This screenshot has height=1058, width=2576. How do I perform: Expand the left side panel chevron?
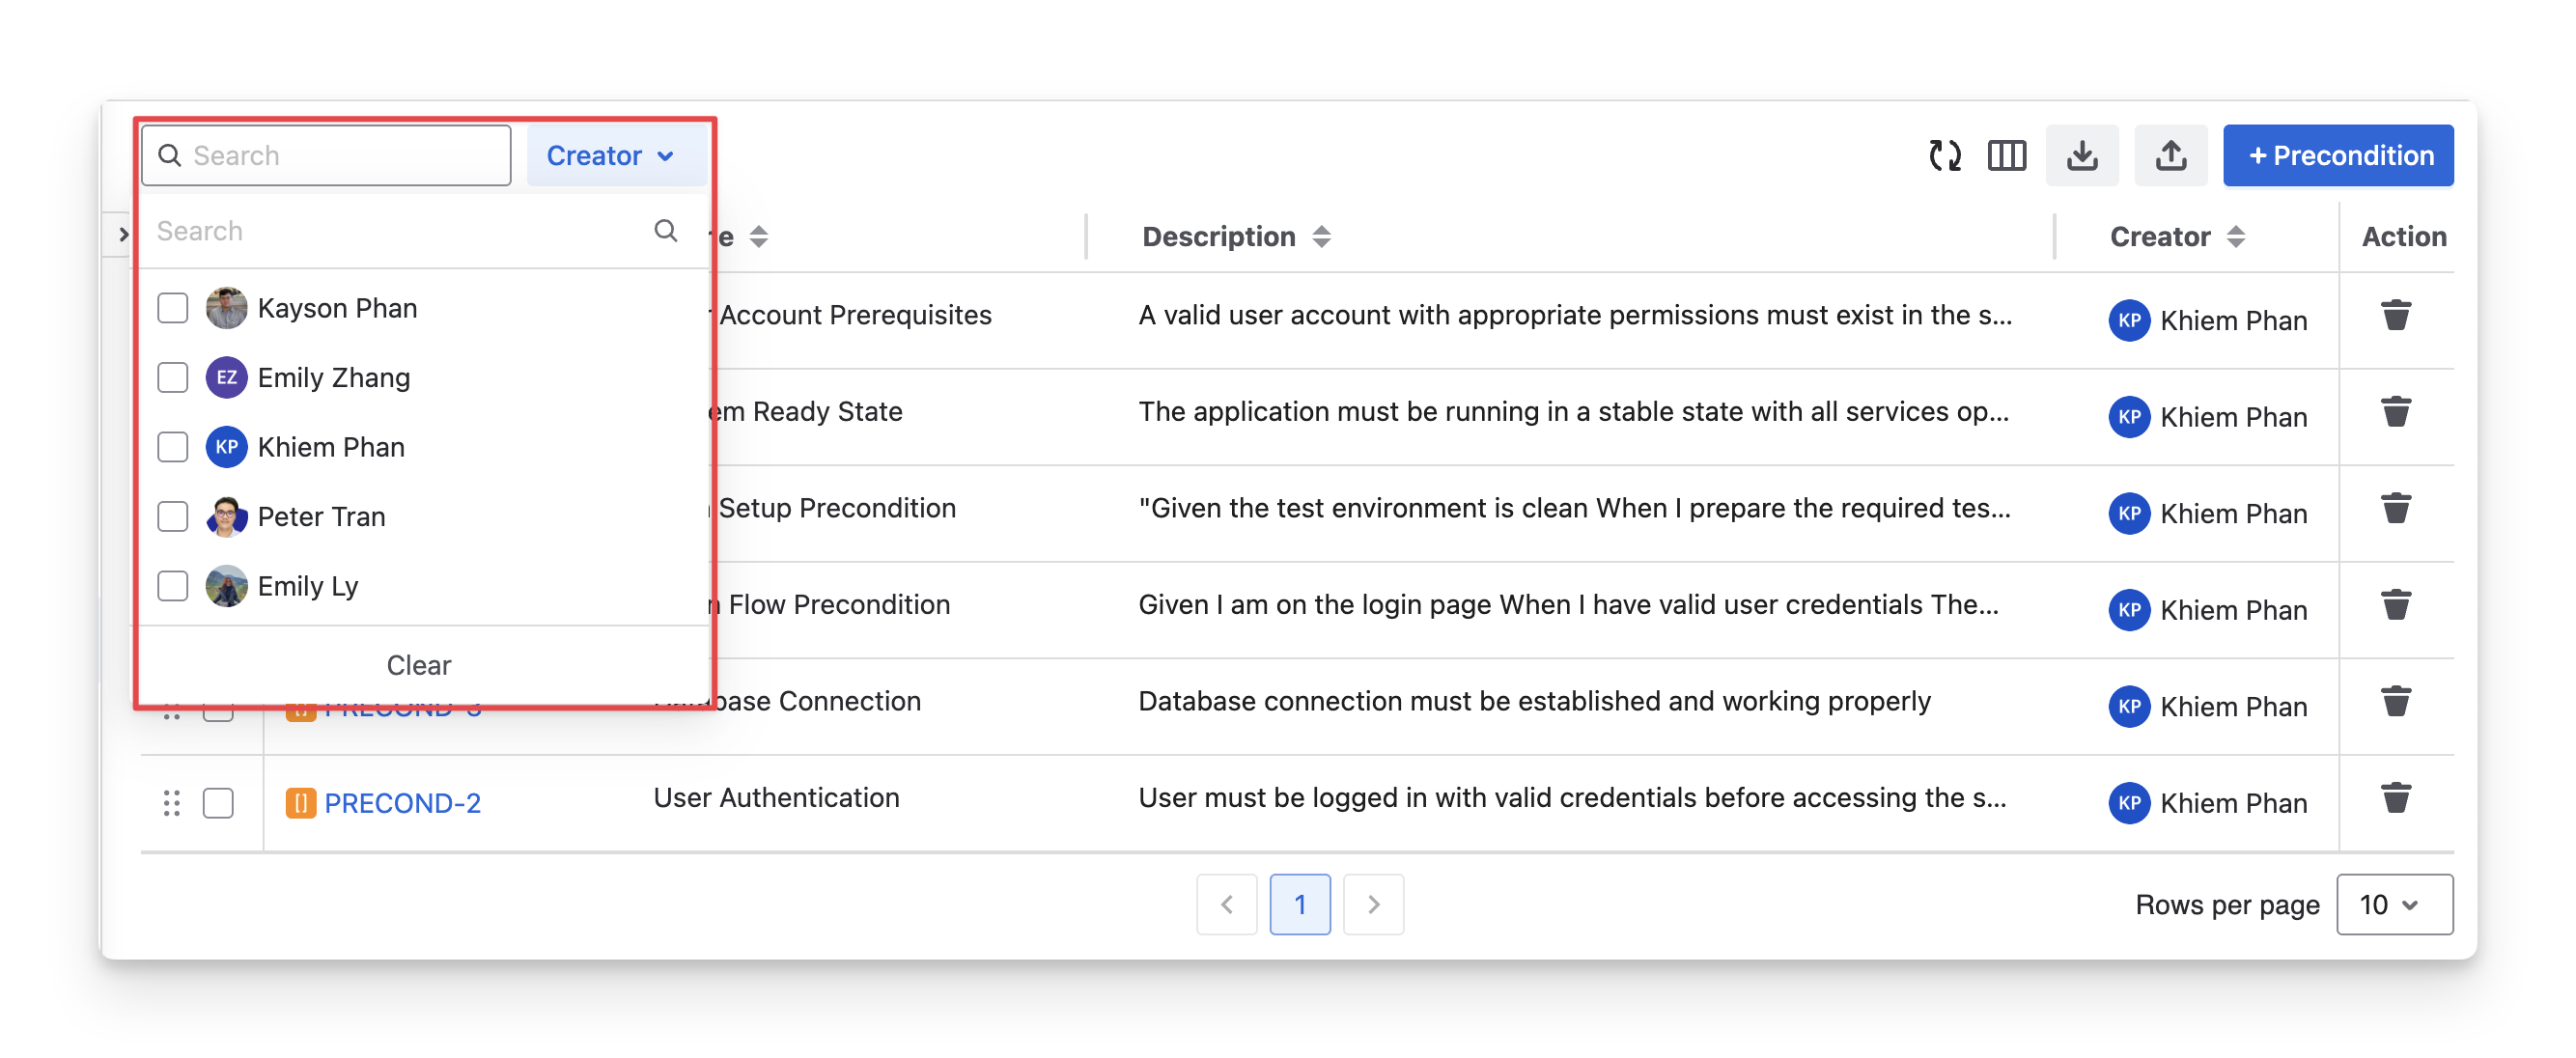[x=123, y=235]
